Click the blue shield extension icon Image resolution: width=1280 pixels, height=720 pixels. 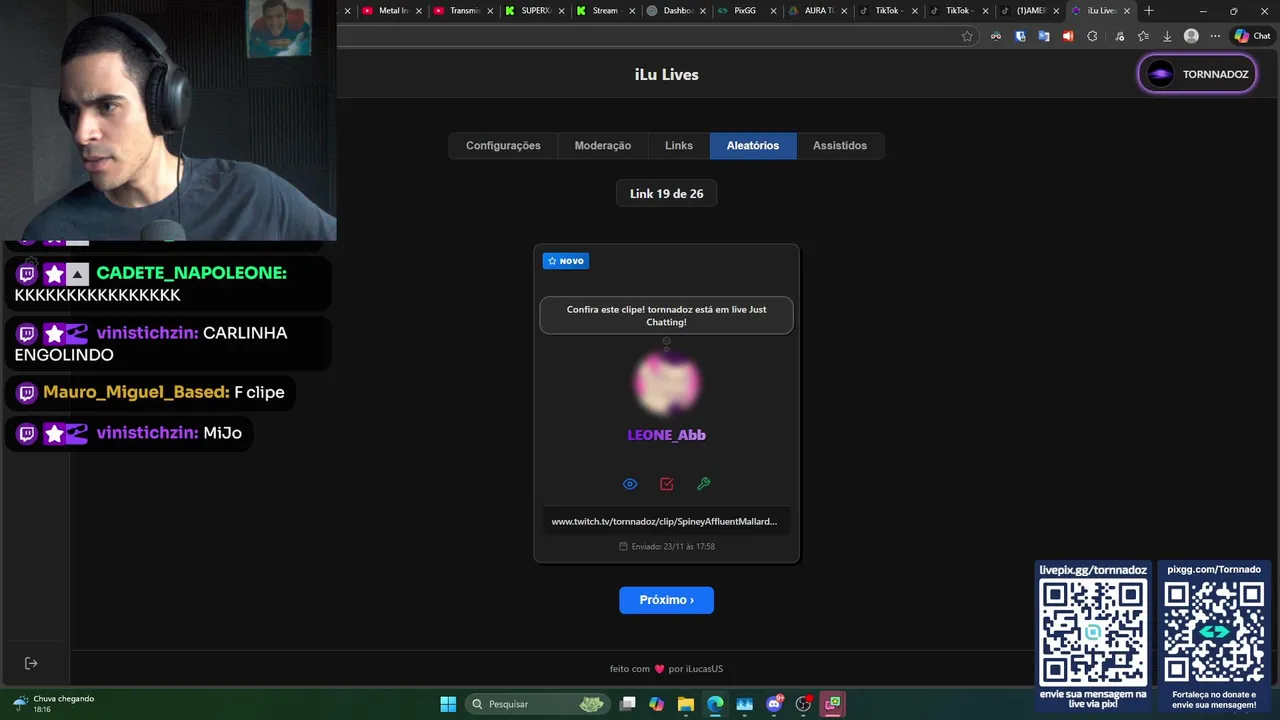(x=1020, y=36)
